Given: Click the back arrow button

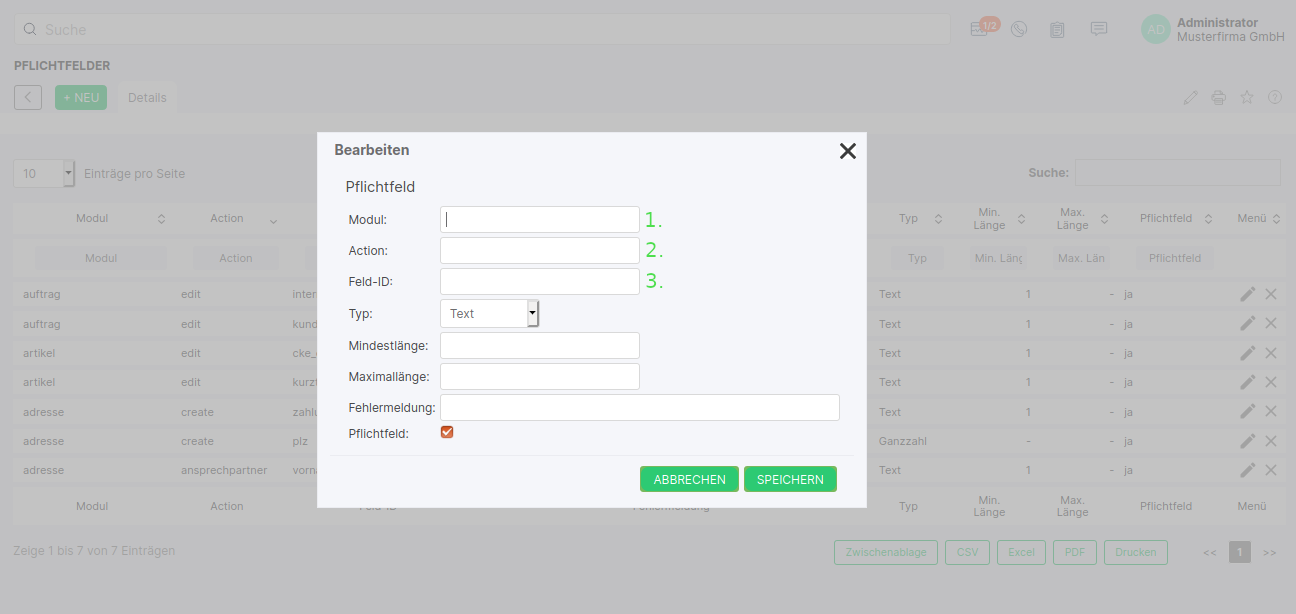Looking at the screenshot, I should click(28, 97).
